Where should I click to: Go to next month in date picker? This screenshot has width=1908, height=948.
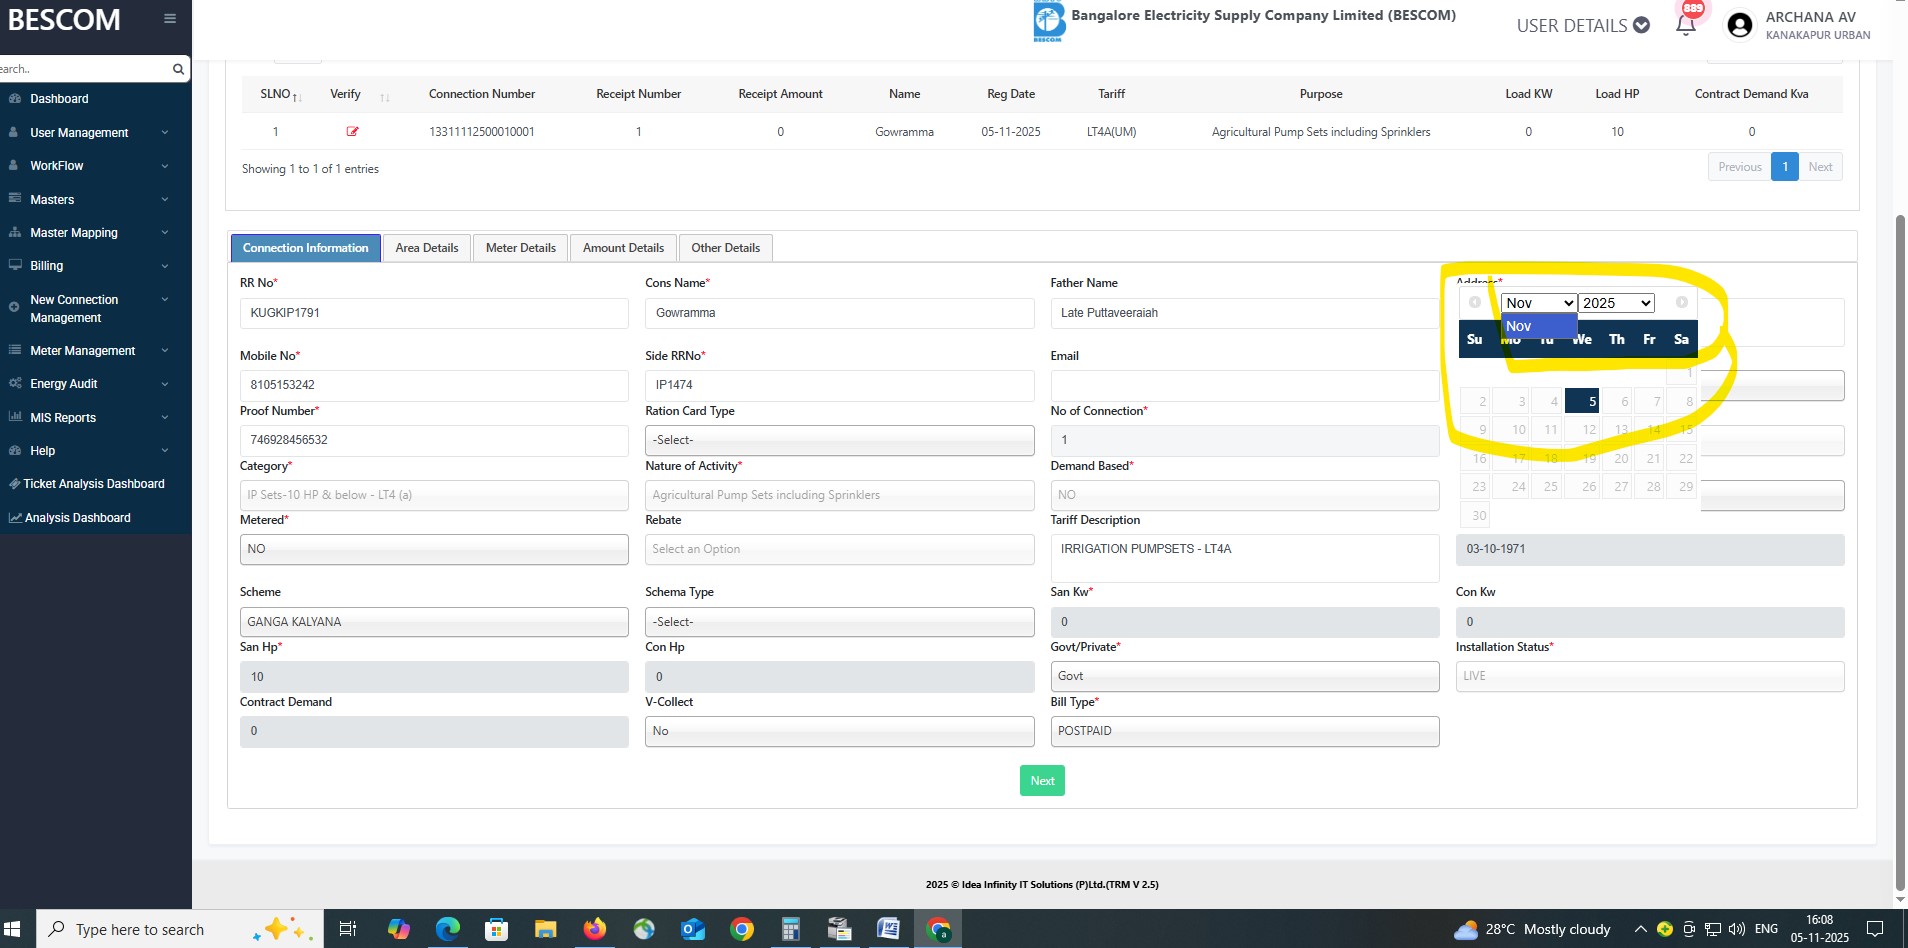[1682, 302]
